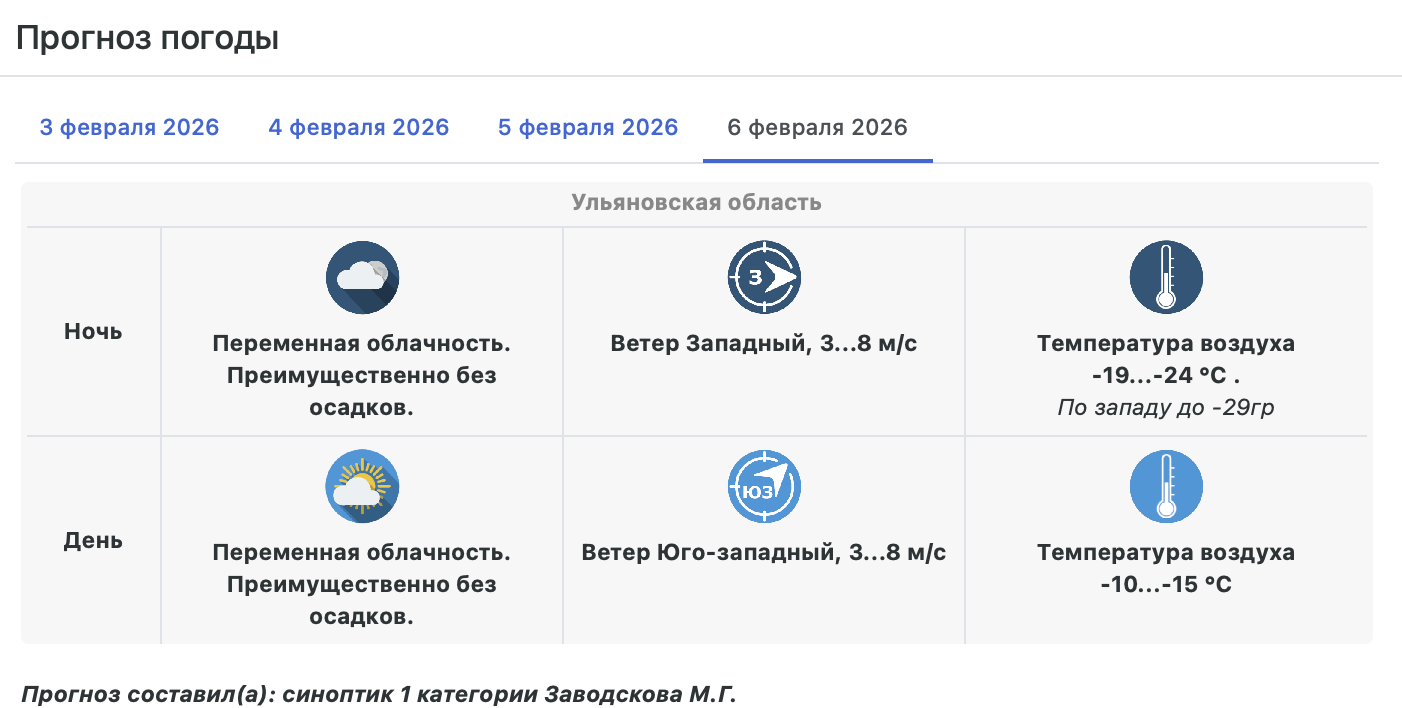1402x708 pixels.
Task: Click the daytime sun and cloud icon
Action: 362,486
